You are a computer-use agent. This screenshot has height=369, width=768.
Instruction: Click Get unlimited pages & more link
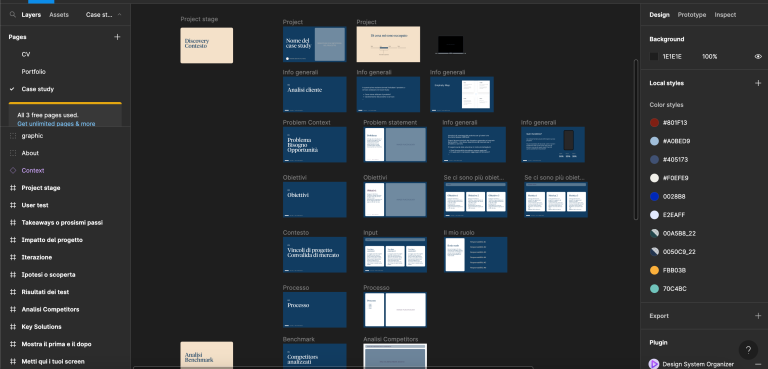56,124
